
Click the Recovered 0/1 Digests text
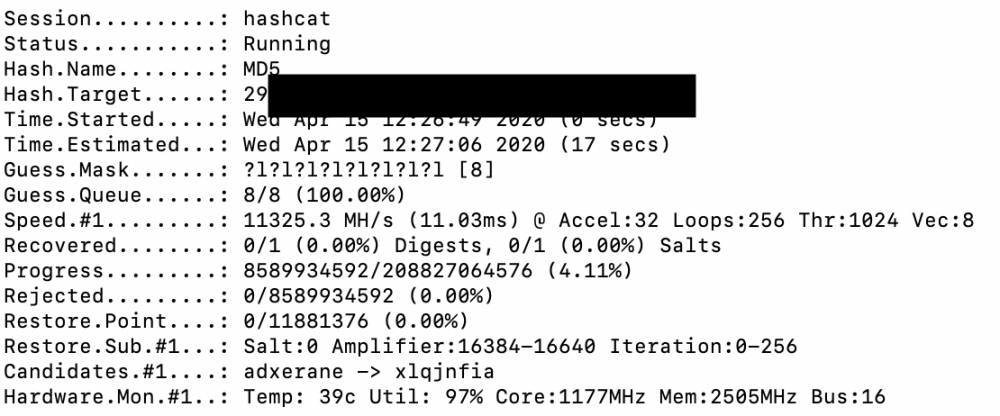pos(362,246)
